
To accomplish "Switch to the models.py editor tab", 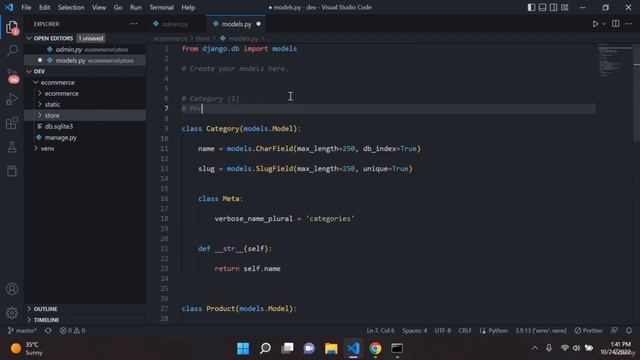I will pyautogui.click(x=236, y=24).
